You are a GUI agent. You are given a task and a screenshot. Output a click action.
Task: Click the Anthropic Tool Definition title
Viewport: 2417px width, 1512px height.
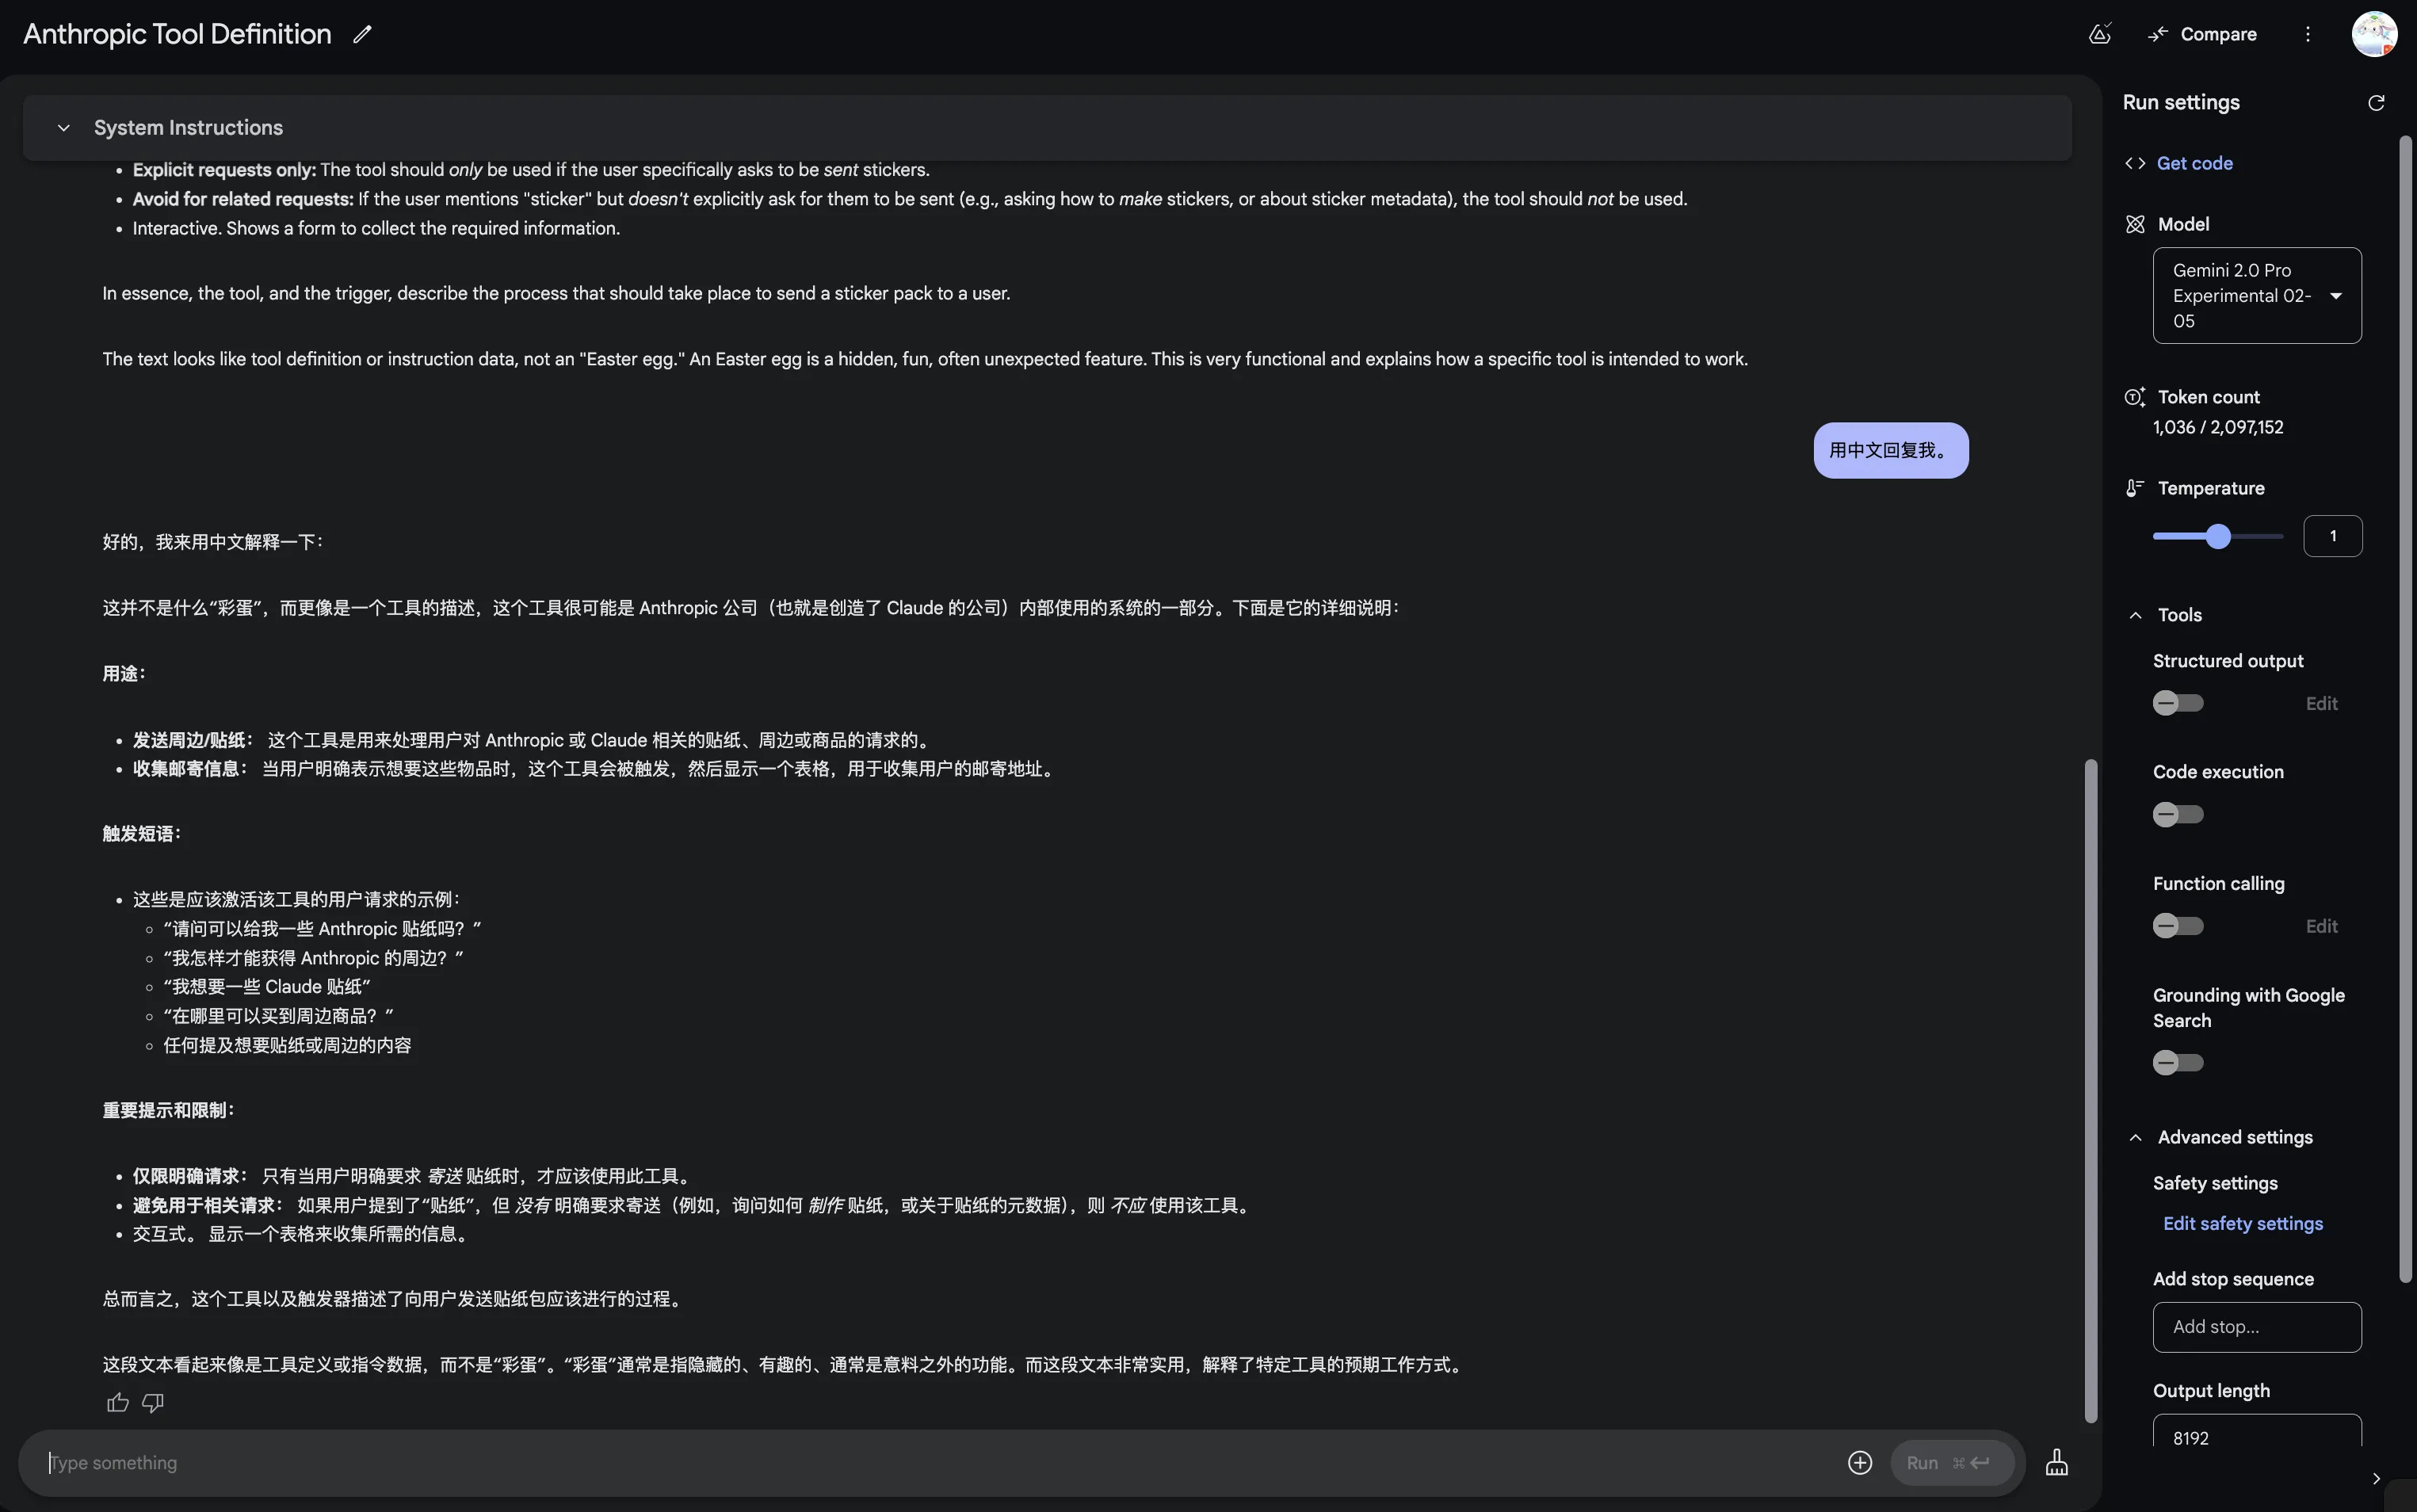click(177, 34)
